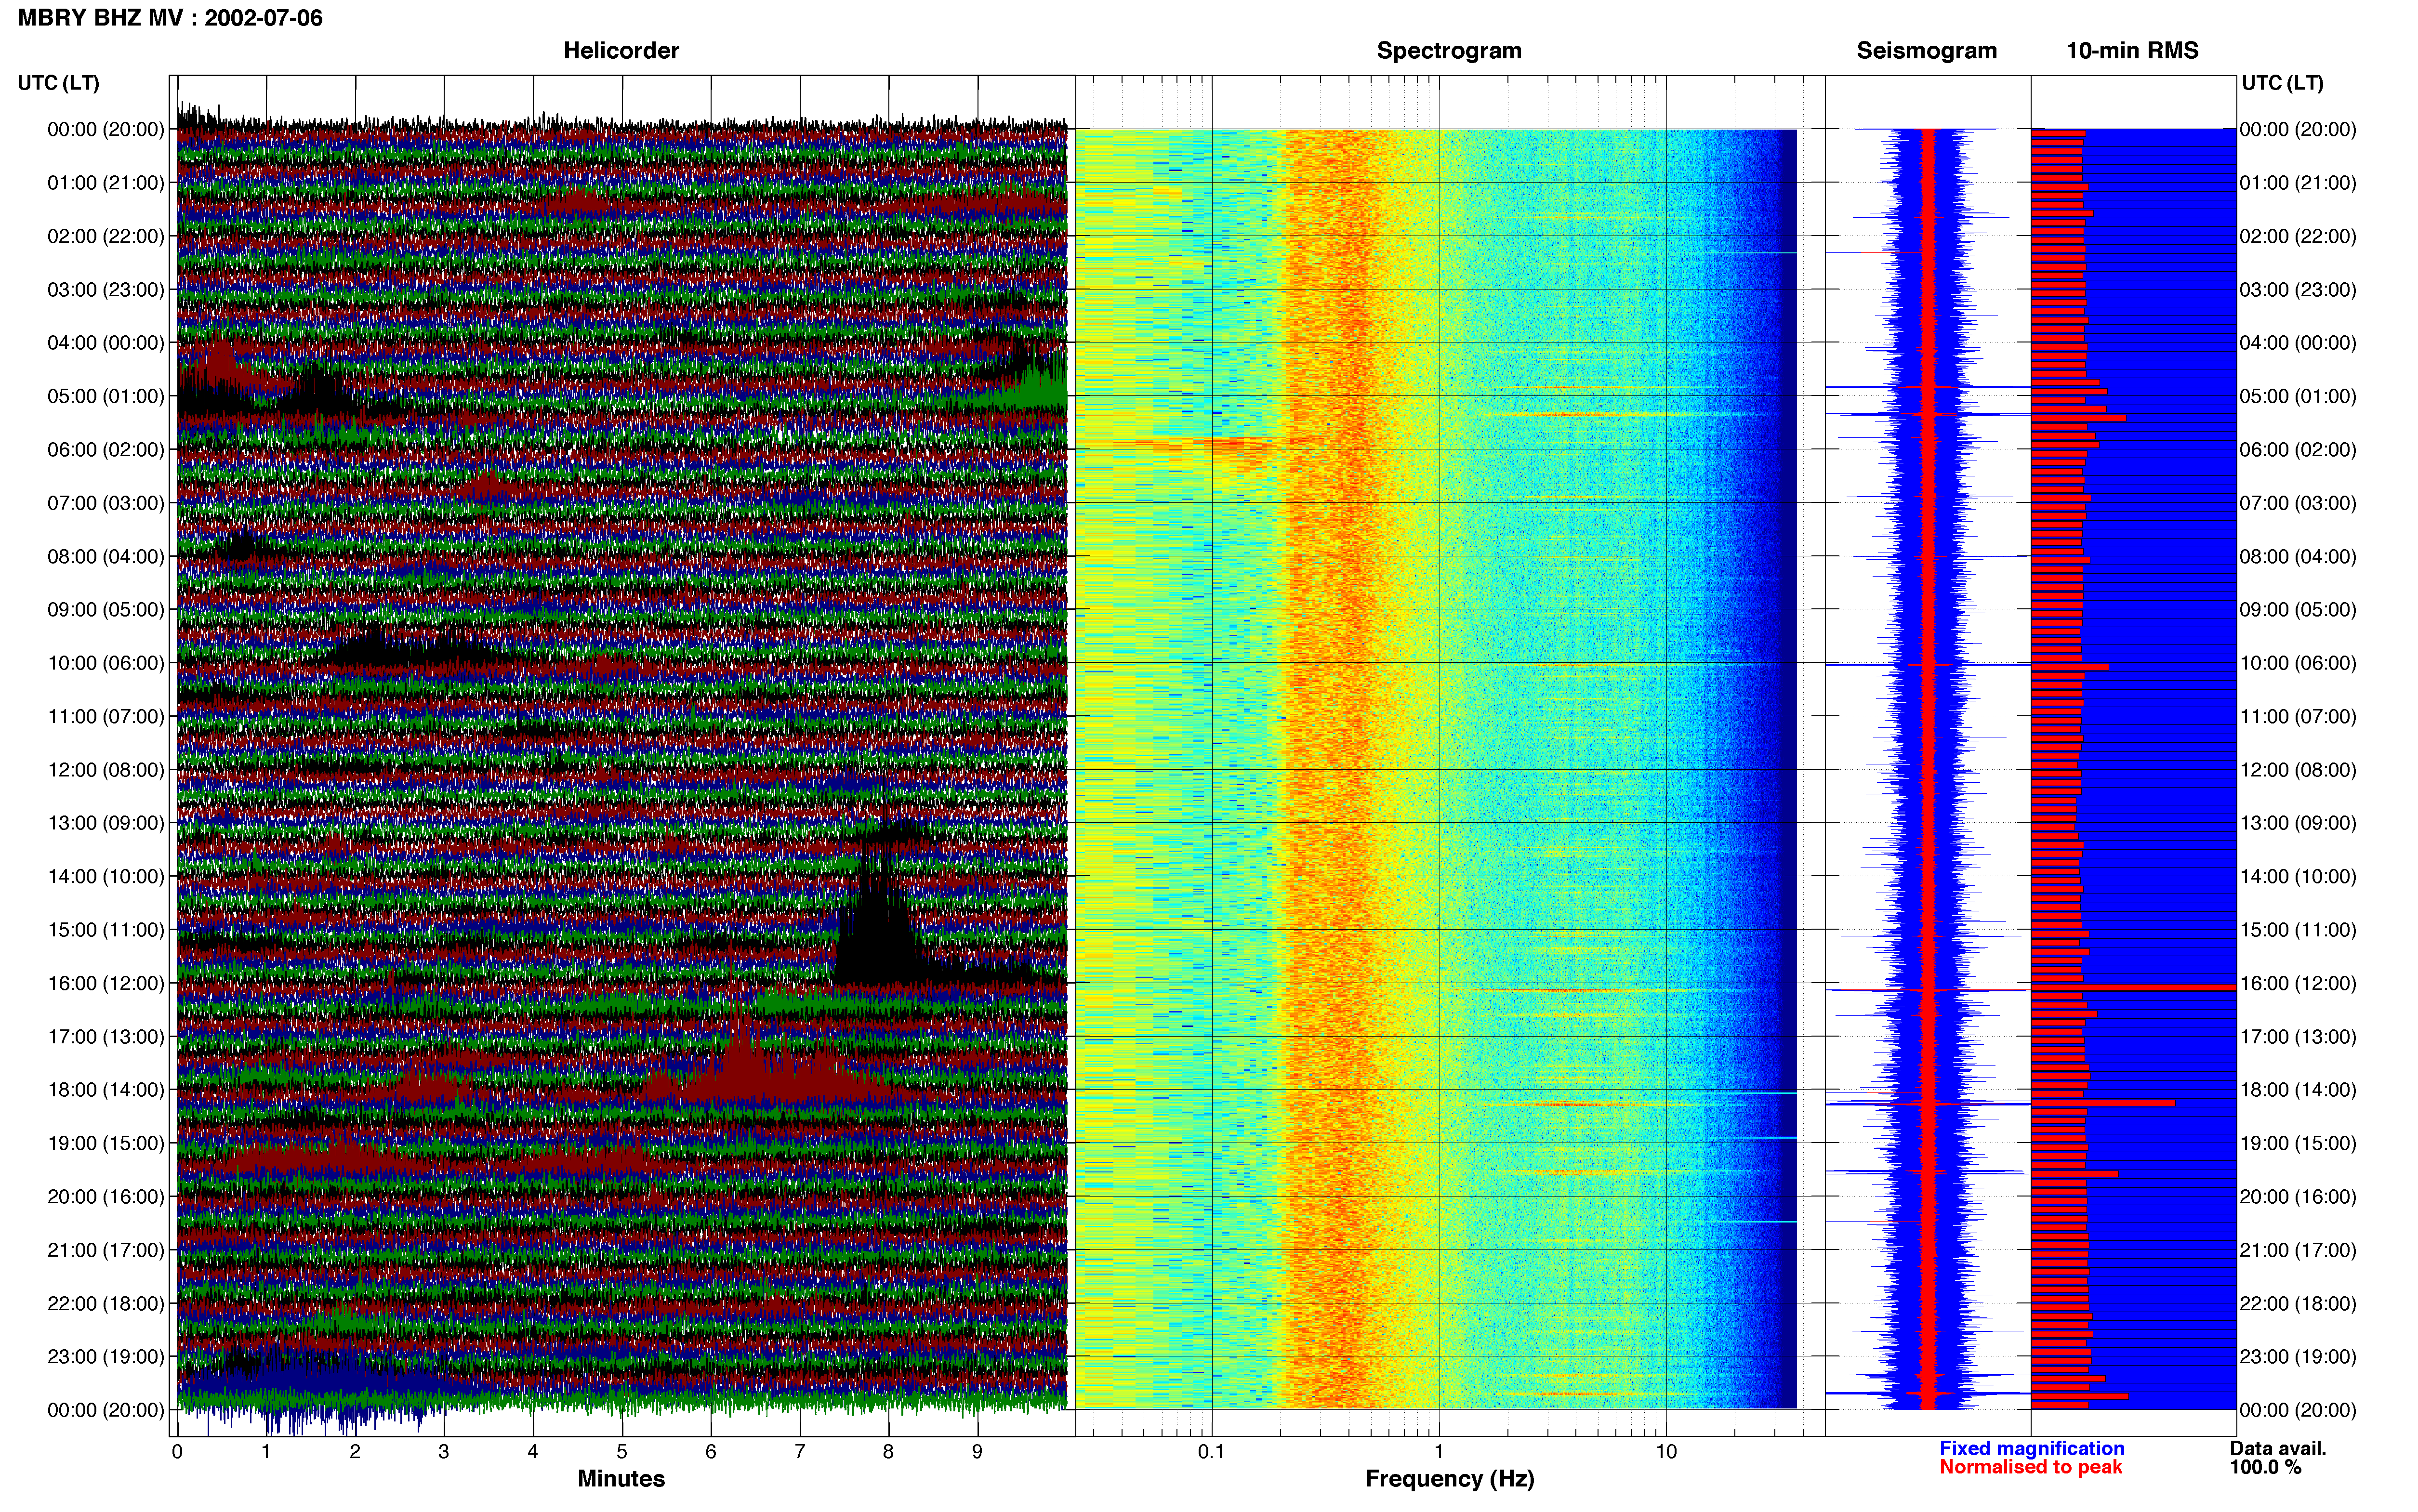
Task: Click the 'Fixed magnification' legend text
Action: [x=2031, y=1448]
